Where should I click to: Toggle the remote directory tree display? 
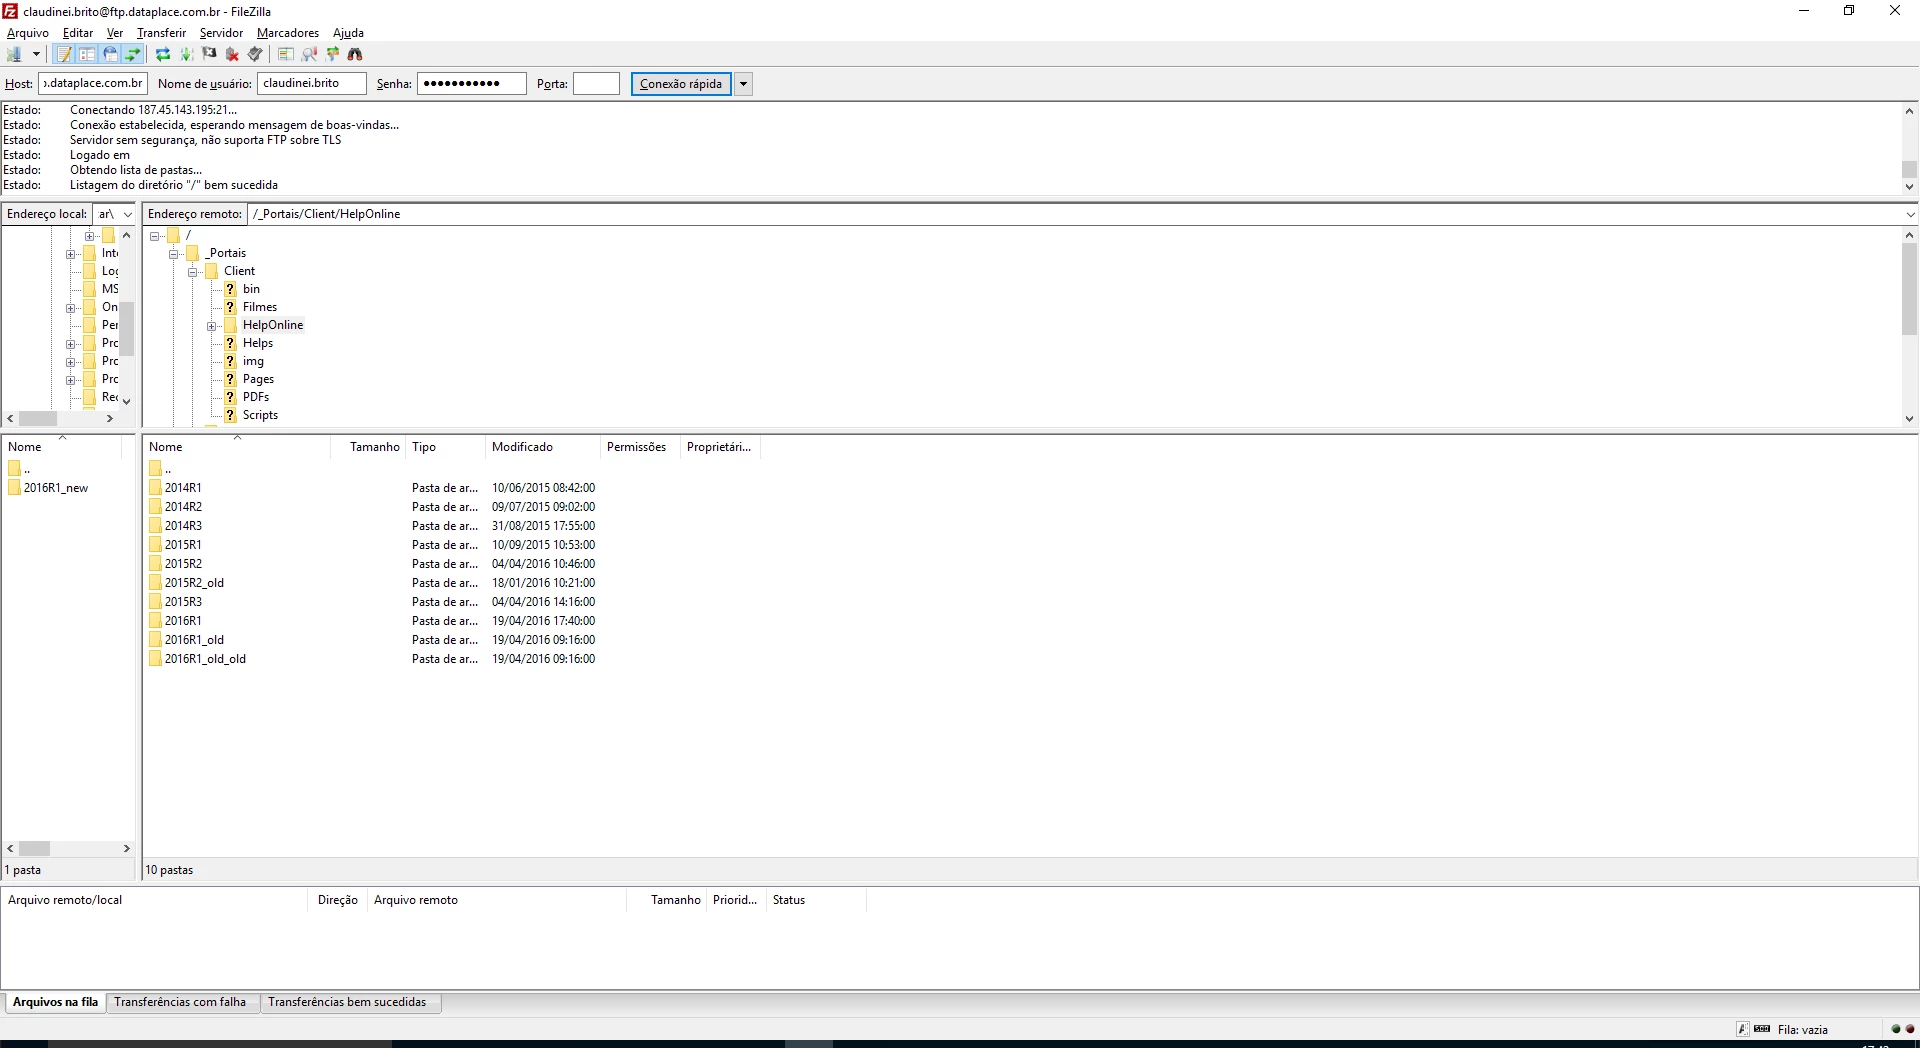(110, 54)
